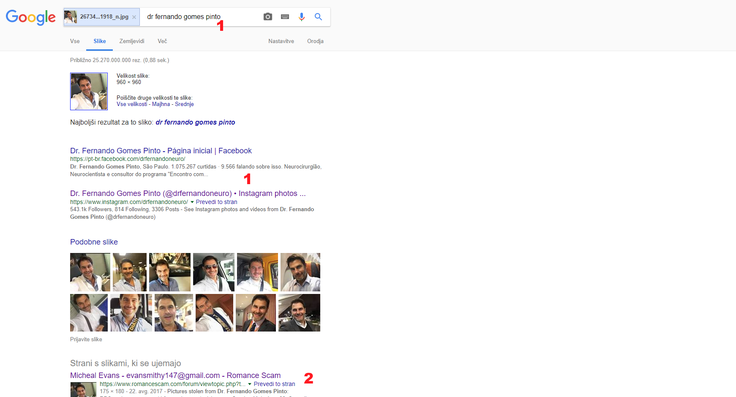Viewport: 736px width, 397px height.
Task: Open the Orodja tools menu
Action: tap(315, 41)
